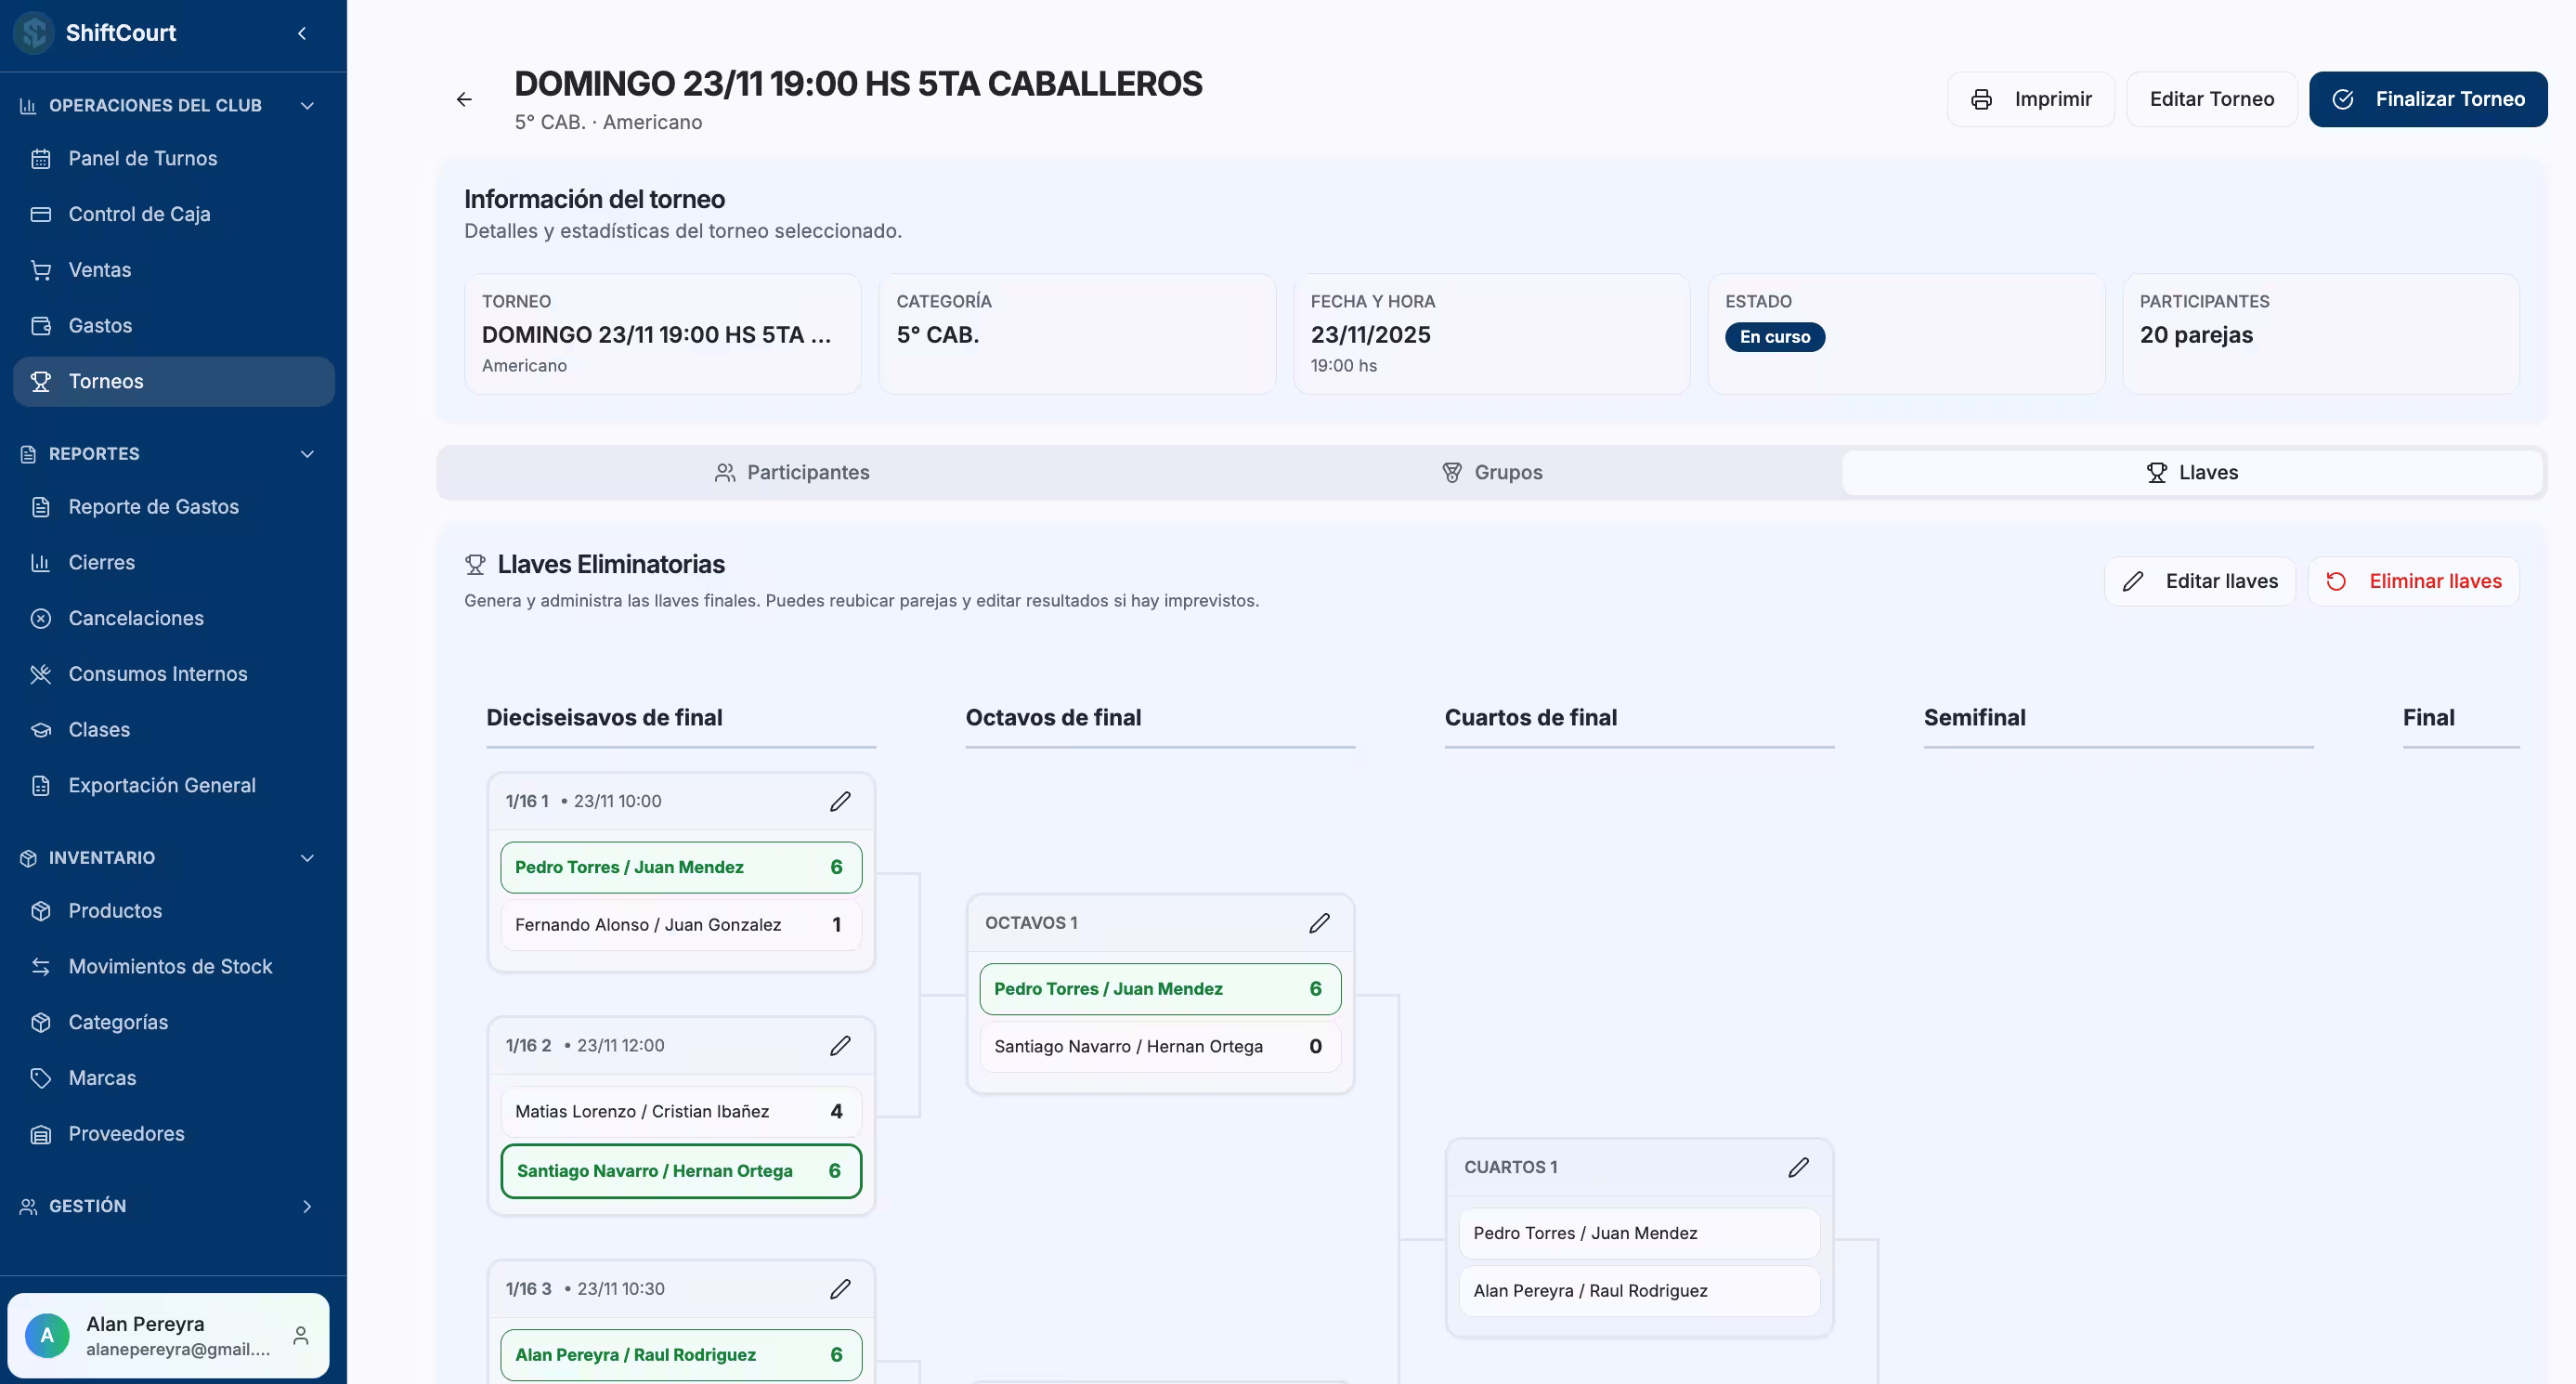
Task: Switch to the Grupos tab
Action: [1491, 472]
